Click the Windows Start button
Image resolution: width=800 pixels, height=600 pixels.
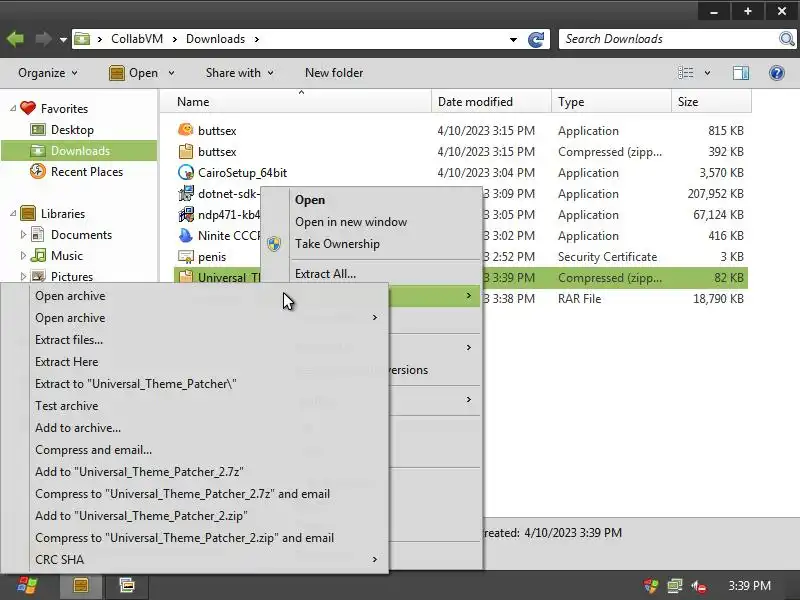click(x=27, y=585)
